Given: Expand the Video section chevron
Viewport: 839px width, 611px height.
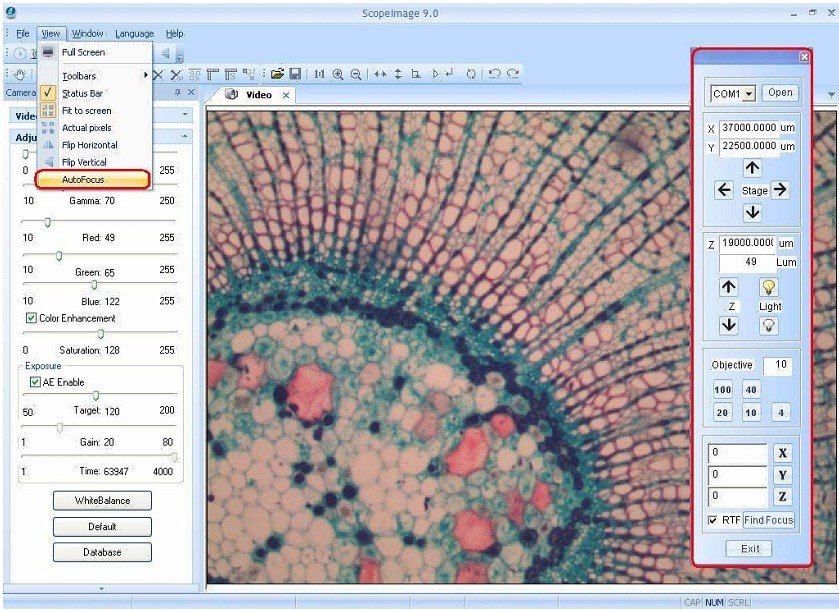Looking at the screenshot, I should pyautogui.click(x=185, y=114).
